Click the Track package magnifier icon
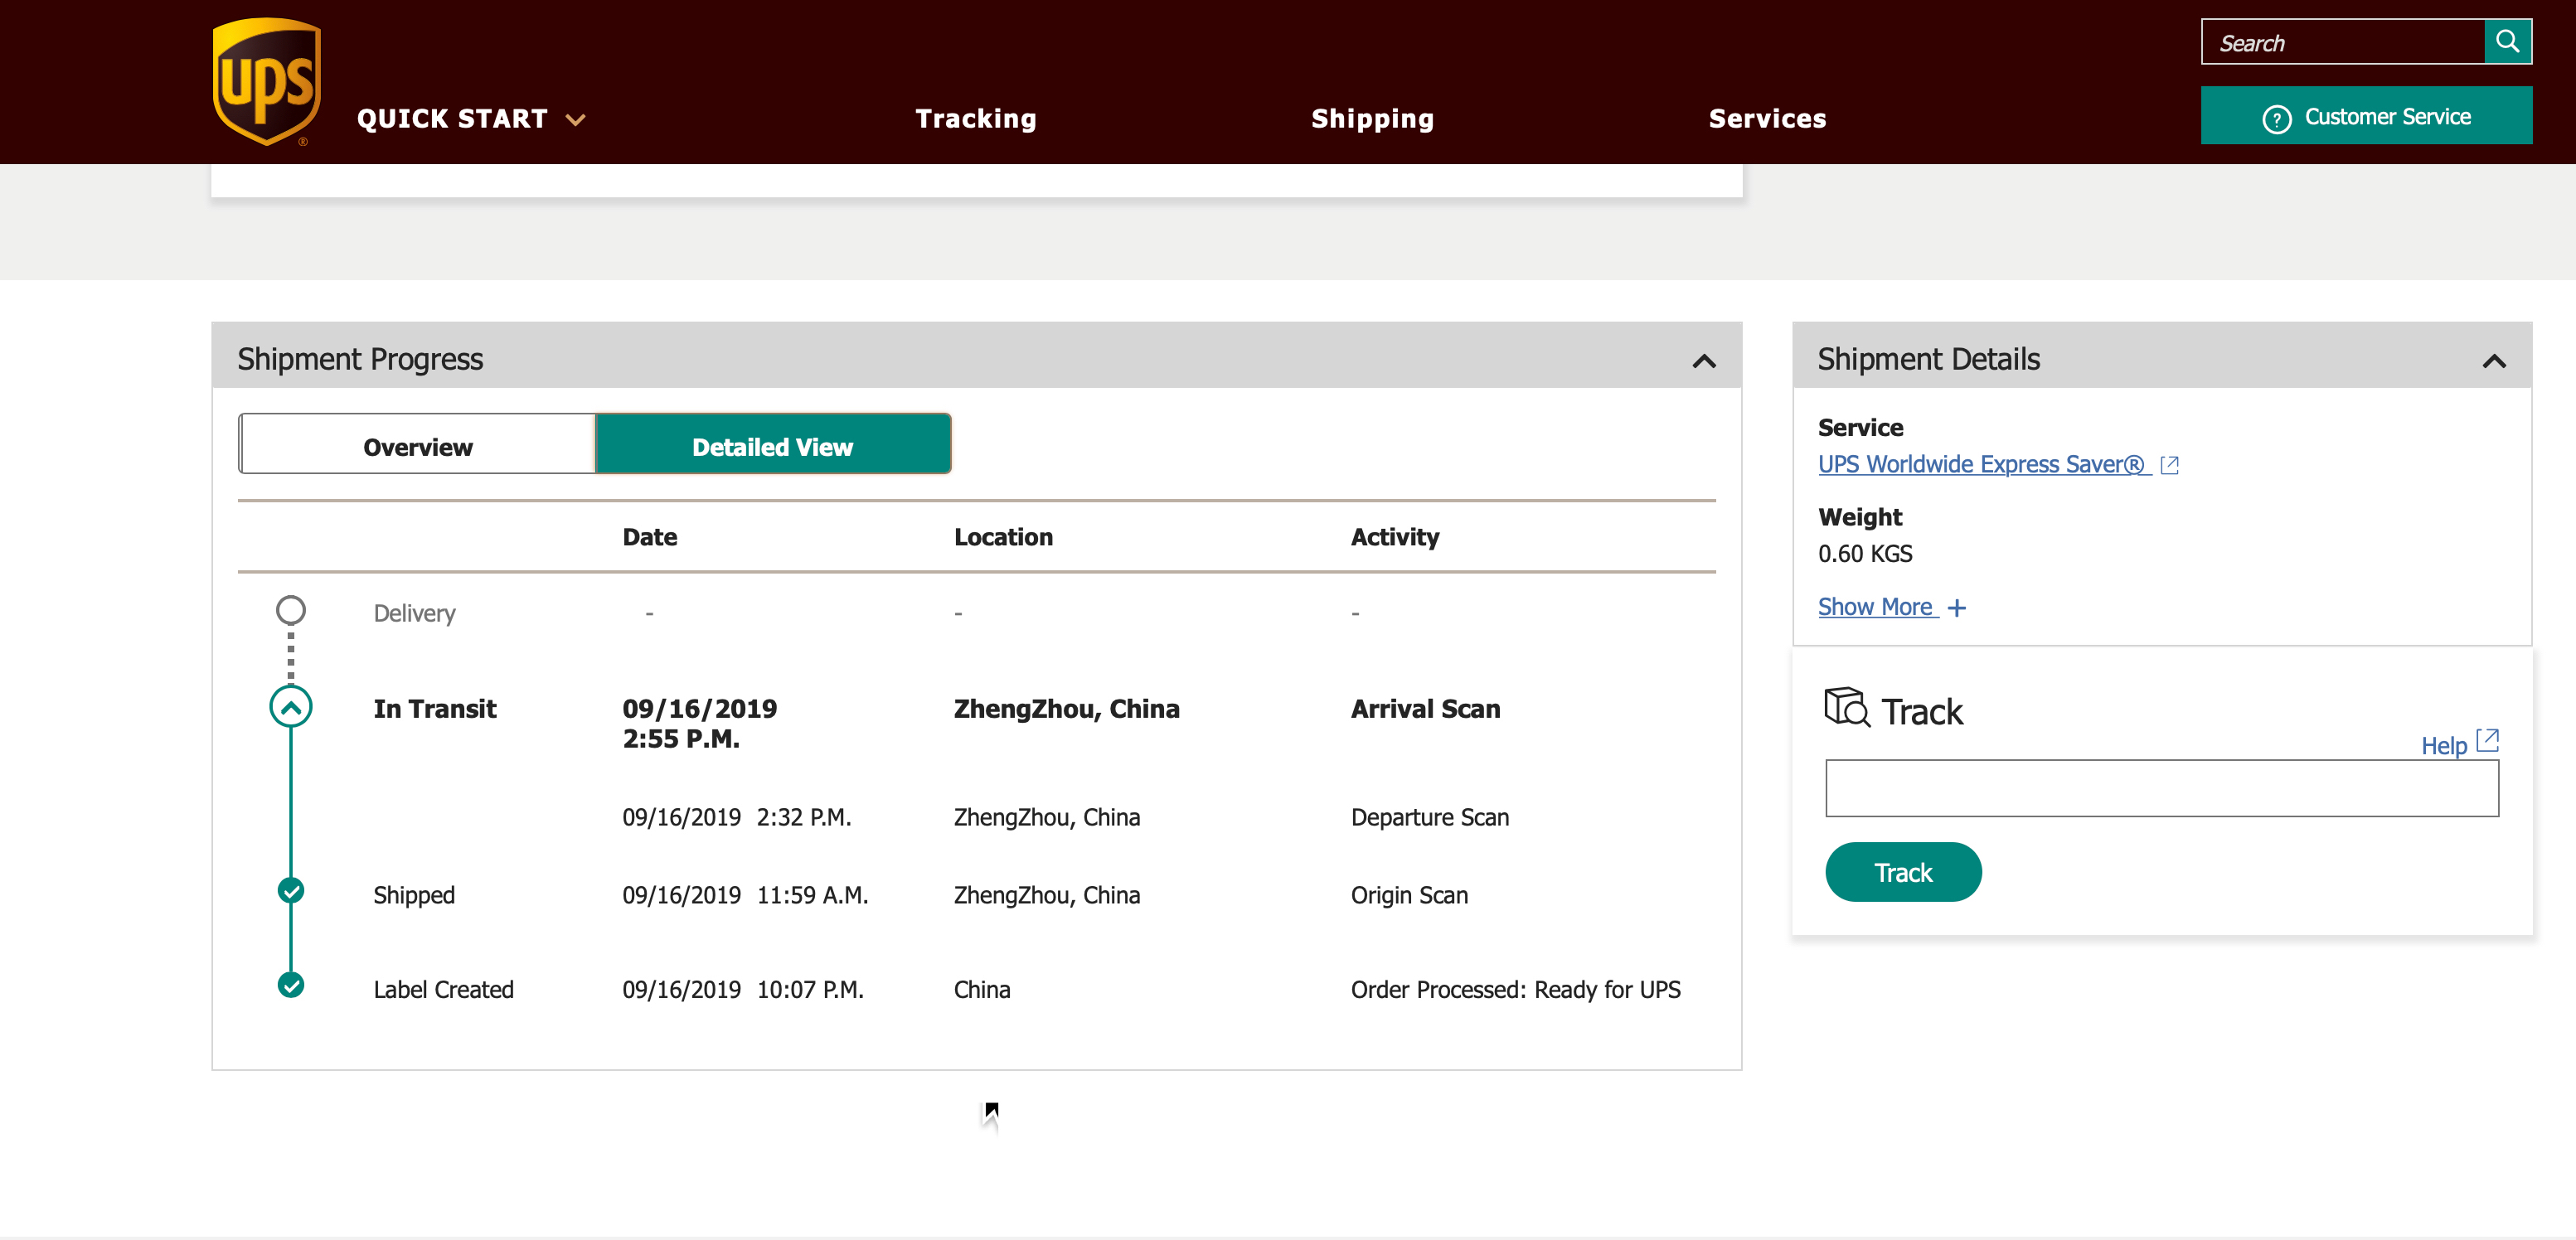This screenshot has width=2576, height=1240. point(1846,707)
